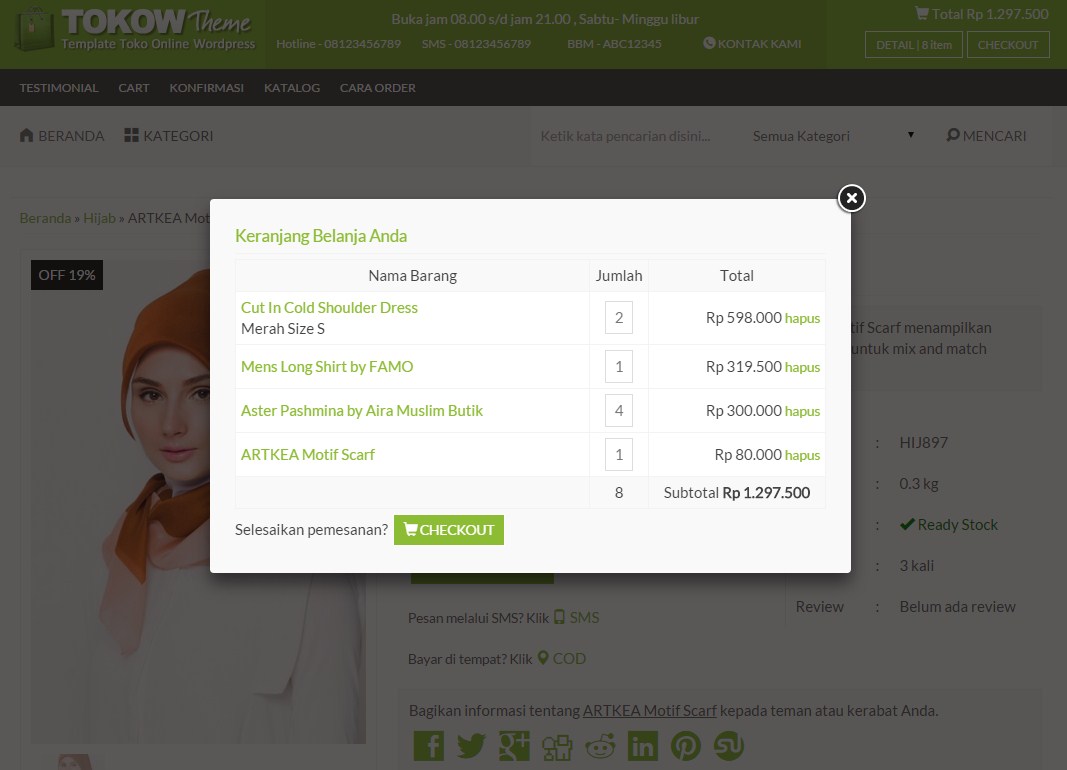The height and width of the screenshot is (770, 1067).
Task: Click the green CHECKOUT button in popup
Action: 449,530
